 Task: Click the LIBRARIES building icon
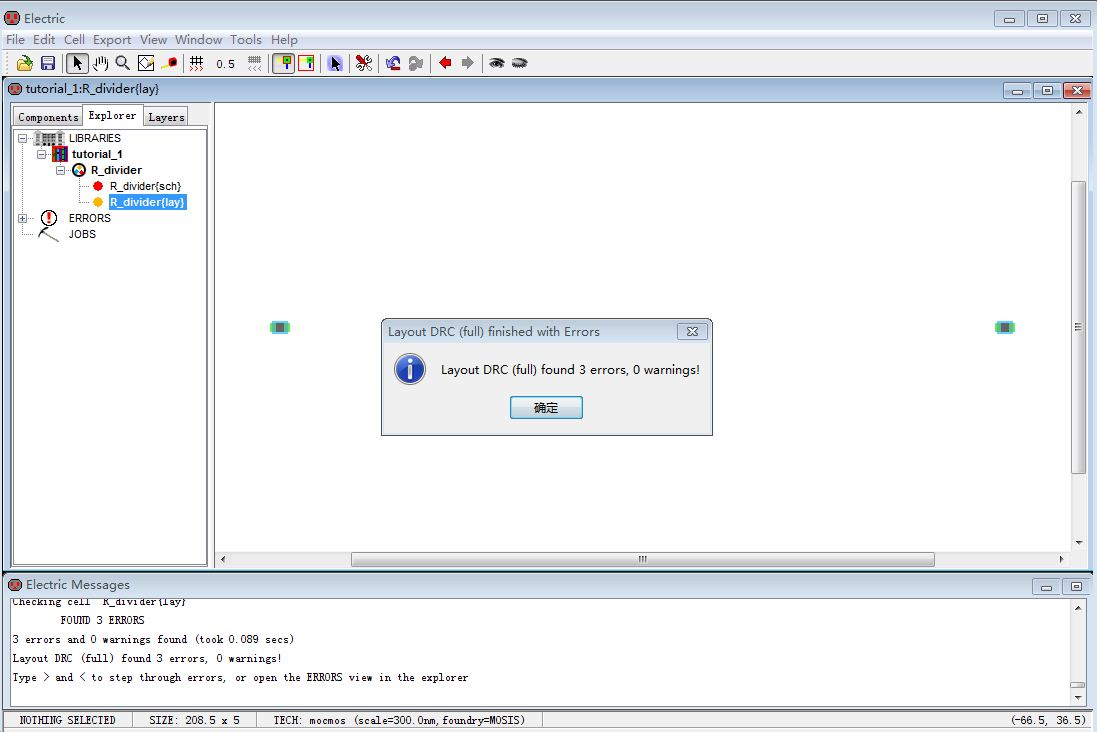point(49,138)
